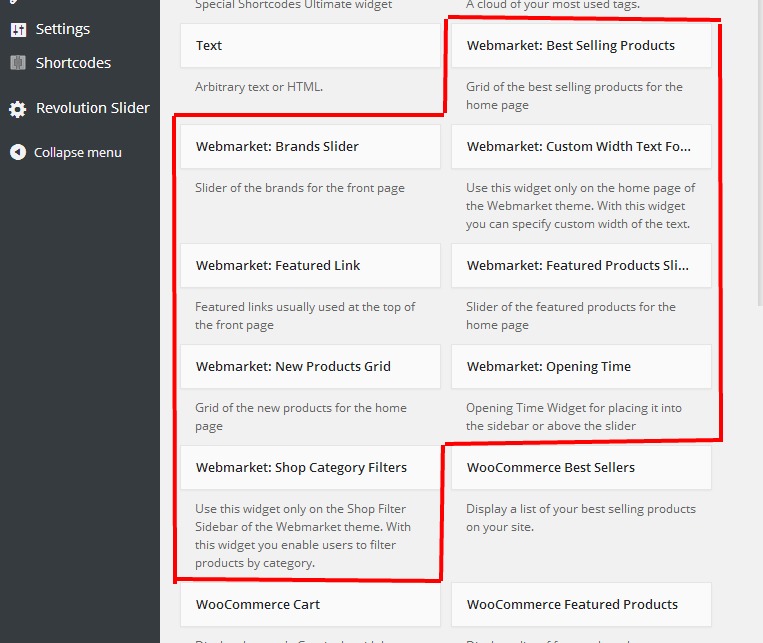The image size is (763, 643).
Task: Select WooCommerce Cart widget
Action: 310,605
